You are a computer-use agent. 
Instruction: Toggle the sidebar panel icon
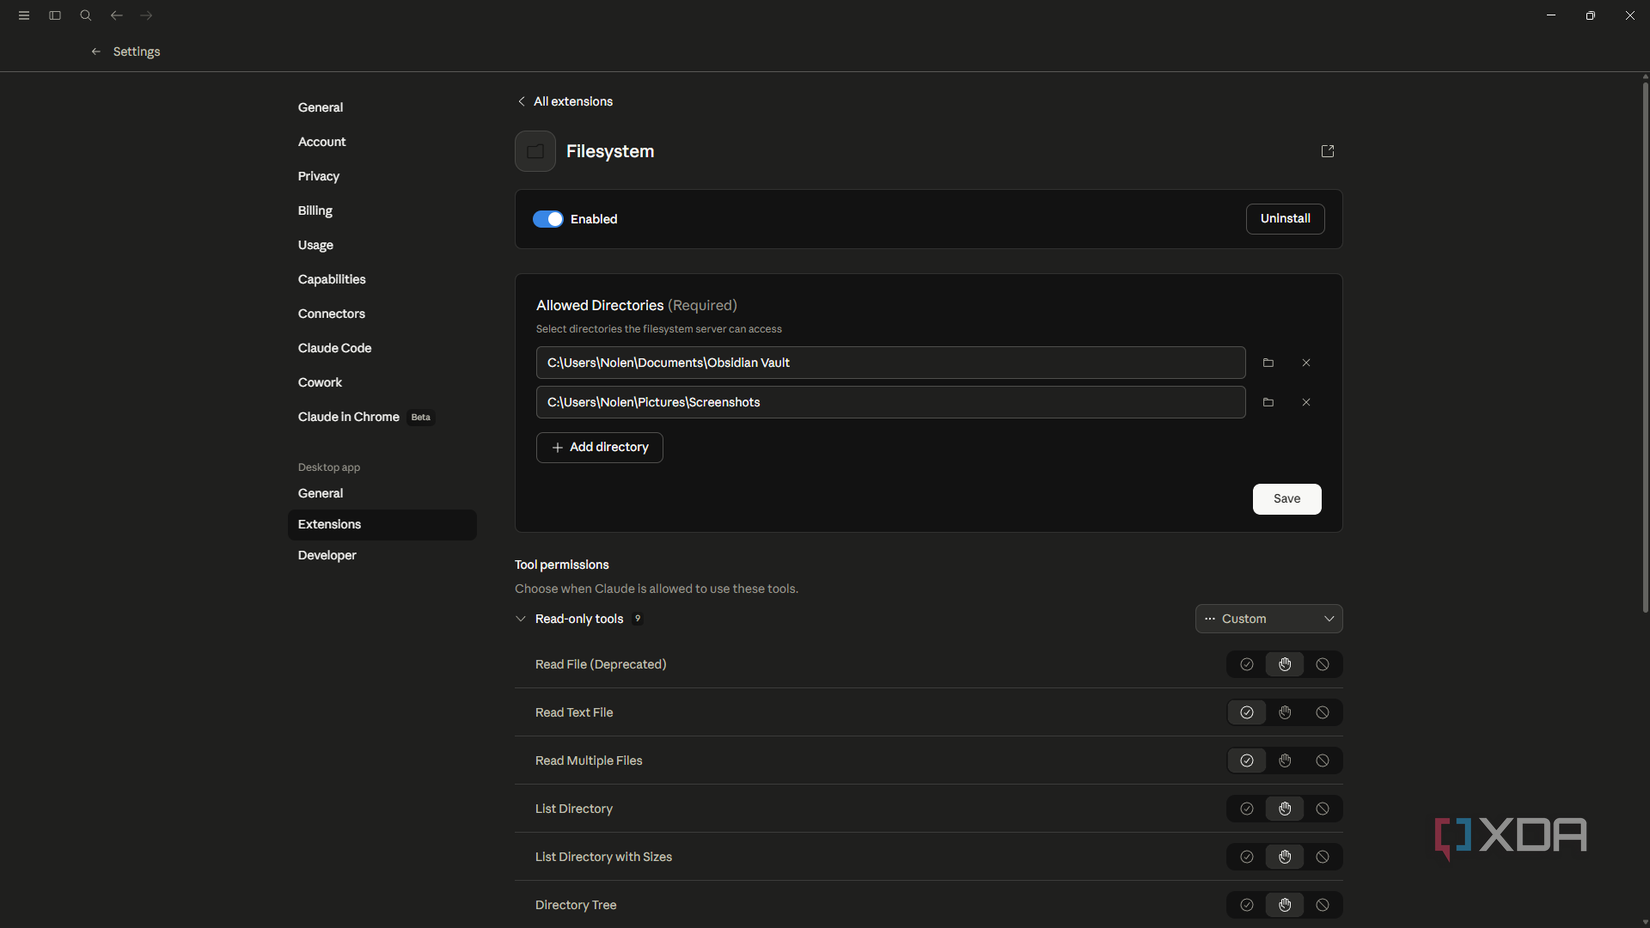(x=55, y=16)
